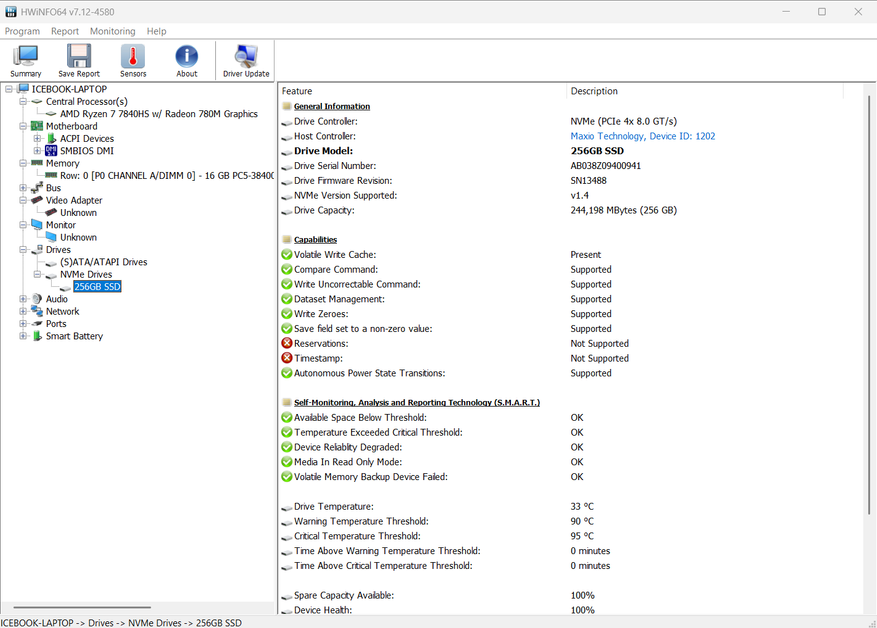Click the red X beside Timestamp

point(287,358)
